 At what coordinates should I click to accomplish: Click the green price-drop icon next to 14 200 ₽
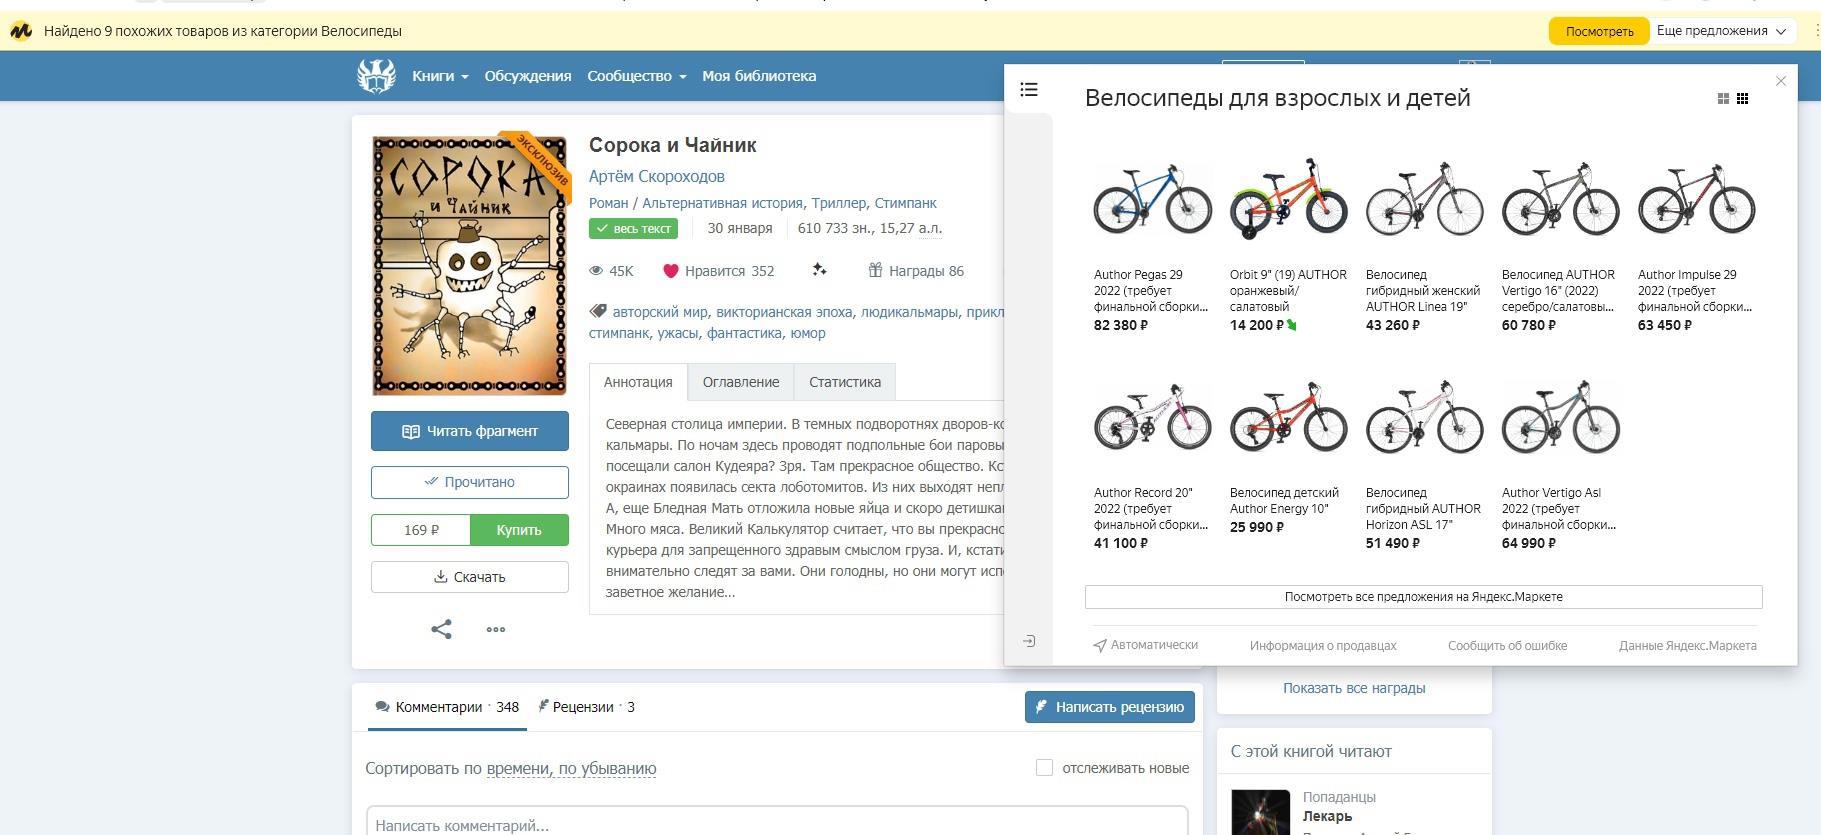[1291, 325]
